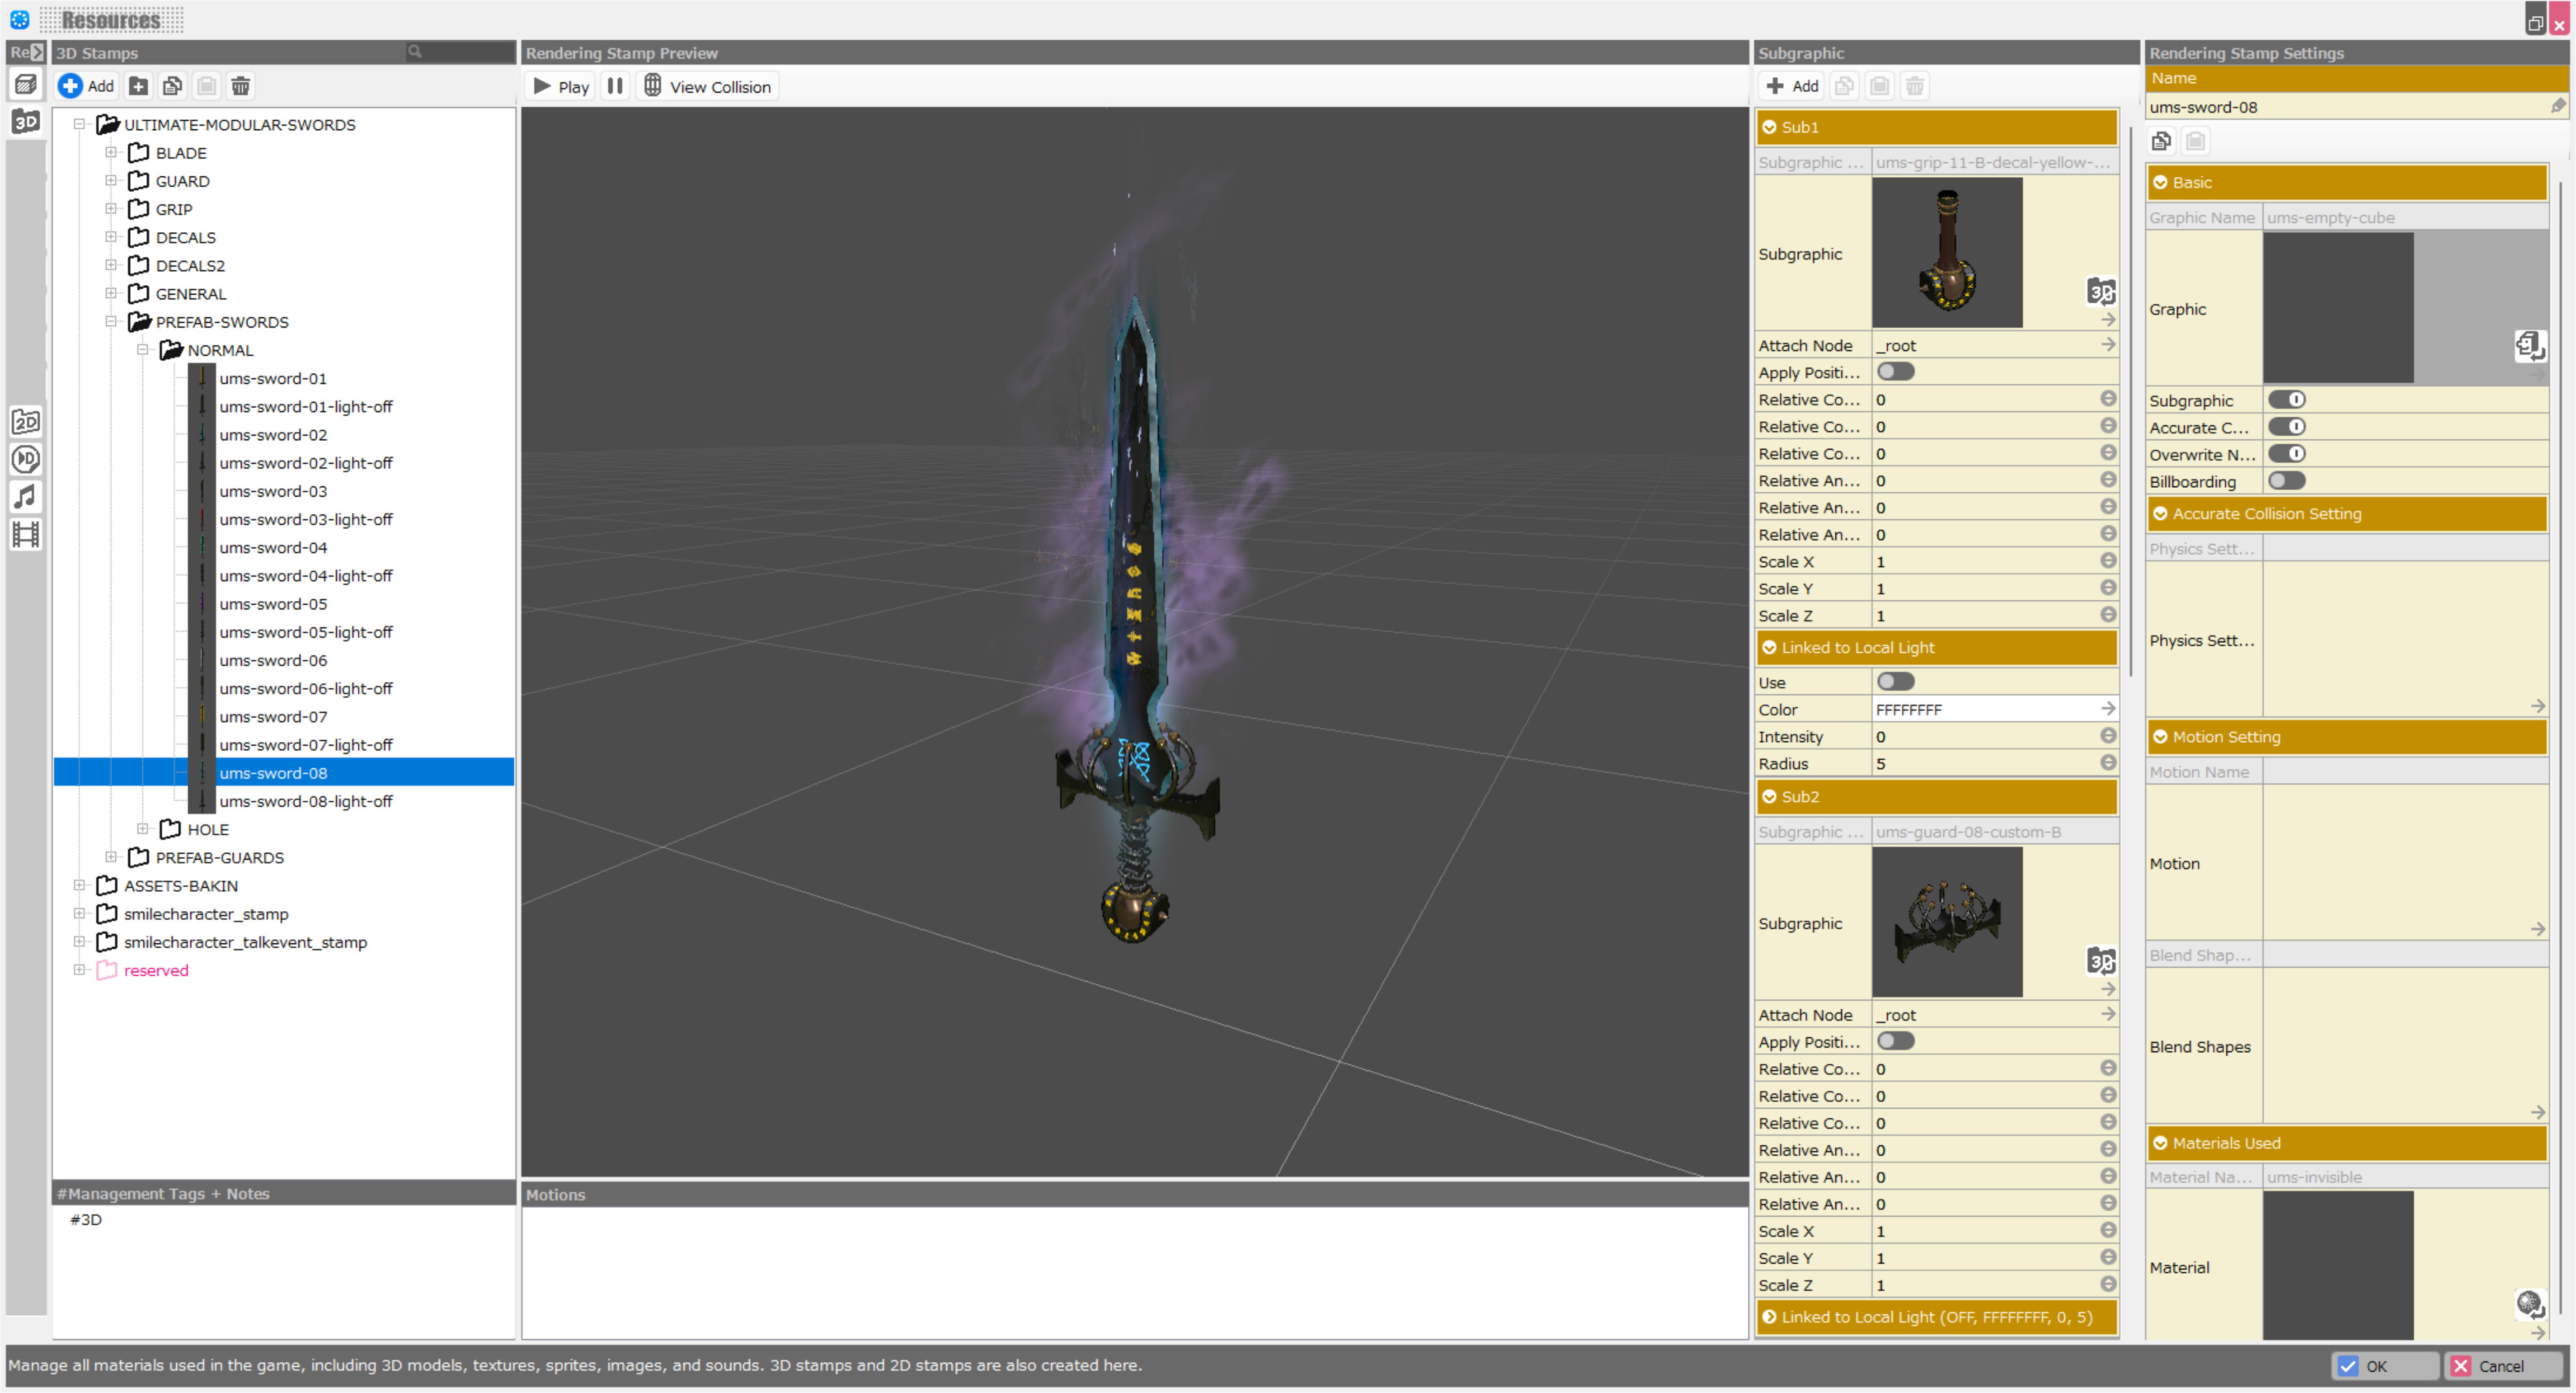Click the search magnifier in 3D Stamps panel
The width and height of the screenshot is (2576, 1393).
click(414, 52)
